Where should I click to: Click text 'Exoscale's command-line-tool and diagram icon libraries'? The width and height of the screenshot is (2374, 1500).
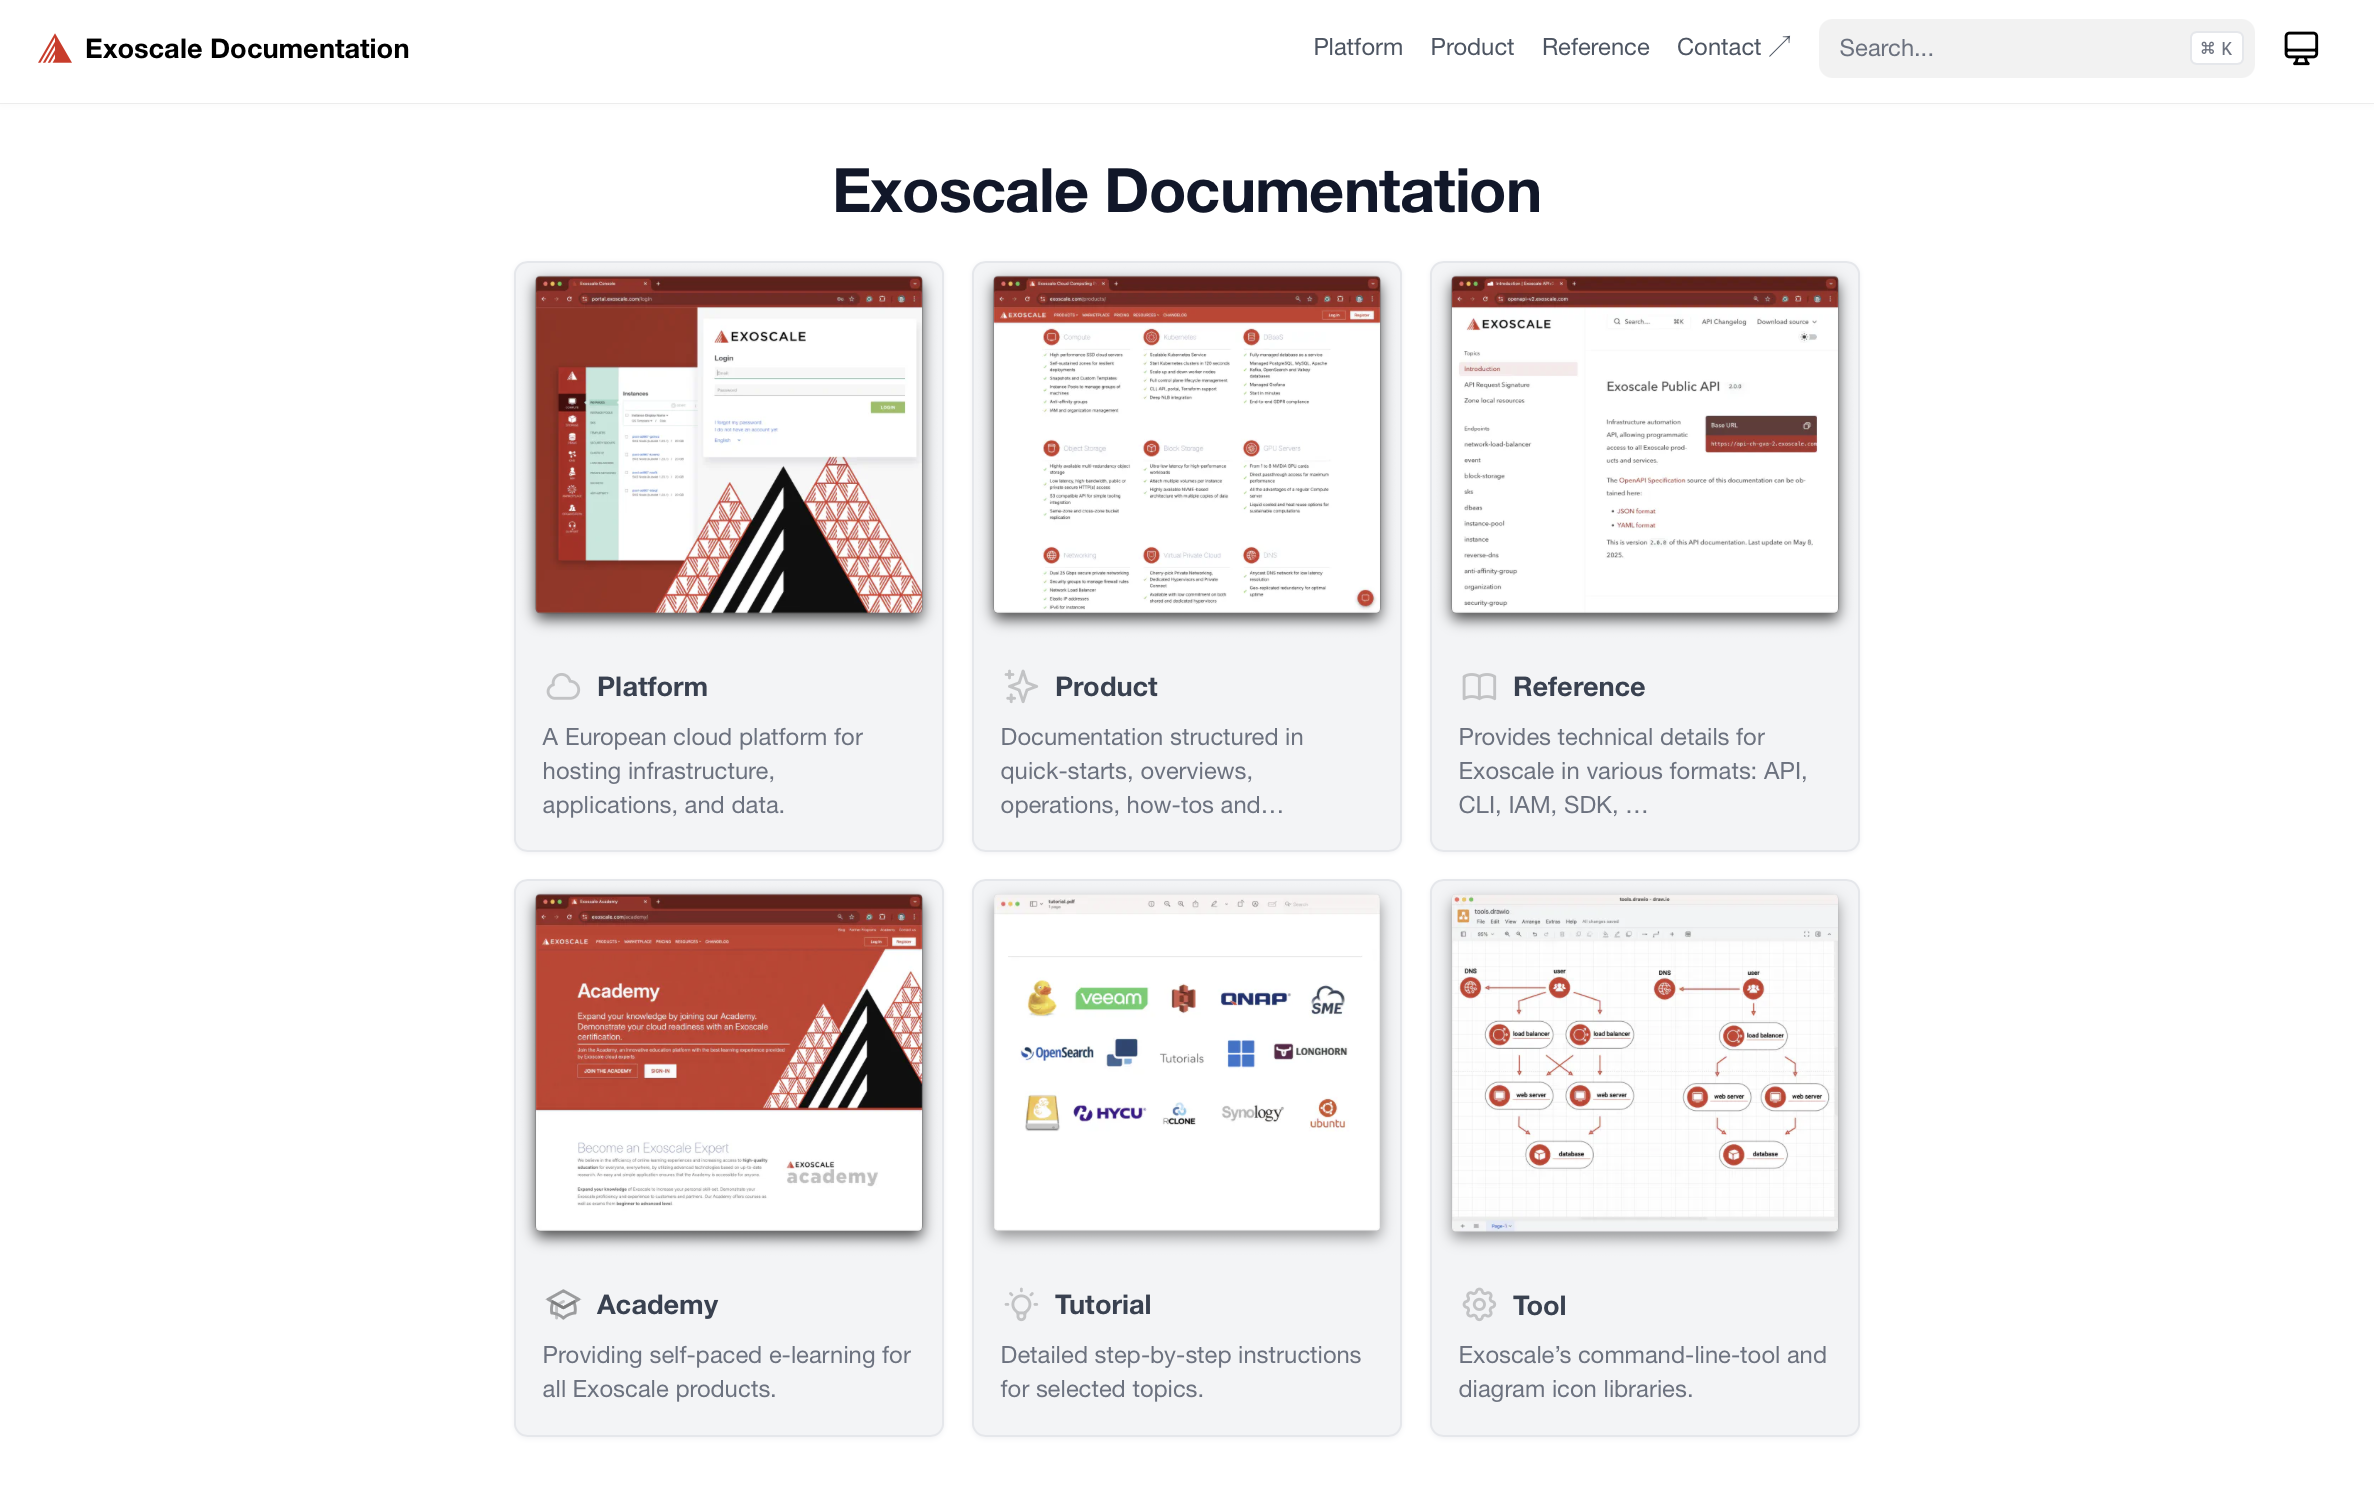coord(1642,1372)
